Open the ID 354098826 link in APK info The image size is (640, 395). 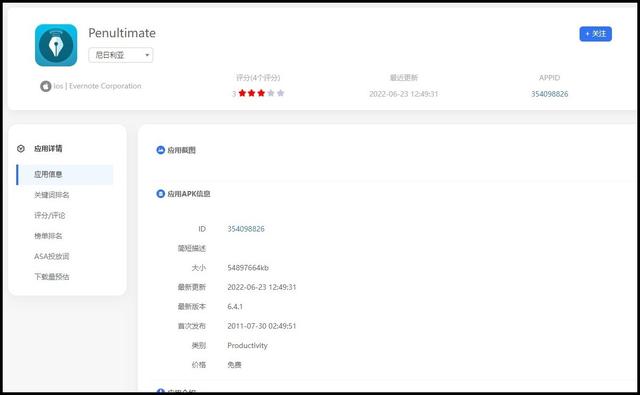[x=246, y=229]
